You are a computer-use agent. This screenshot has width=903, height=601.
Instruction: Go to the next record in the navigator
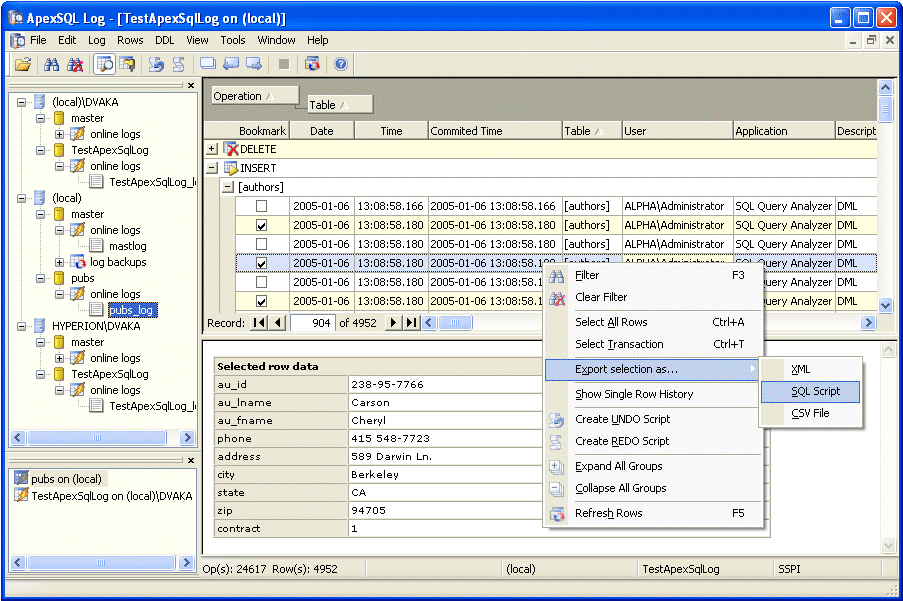pos(393,323)
